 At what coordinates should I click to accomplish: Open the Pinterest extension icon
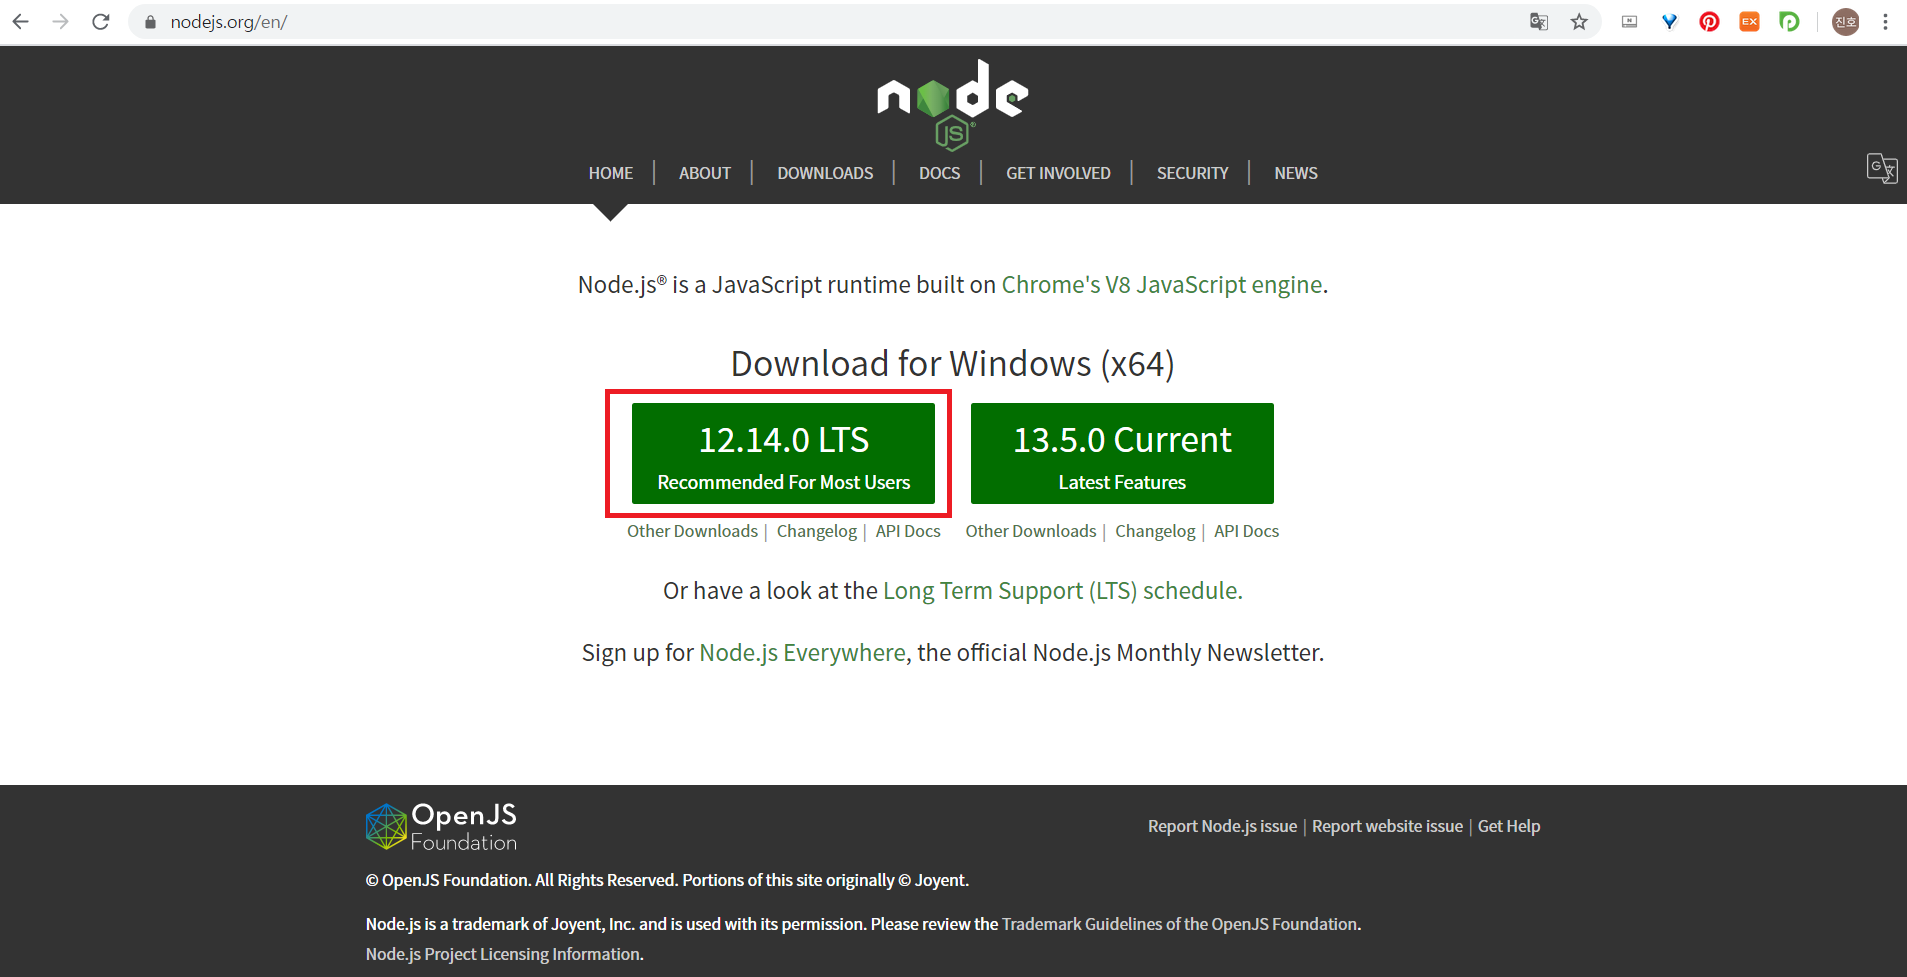[1709, 22]
